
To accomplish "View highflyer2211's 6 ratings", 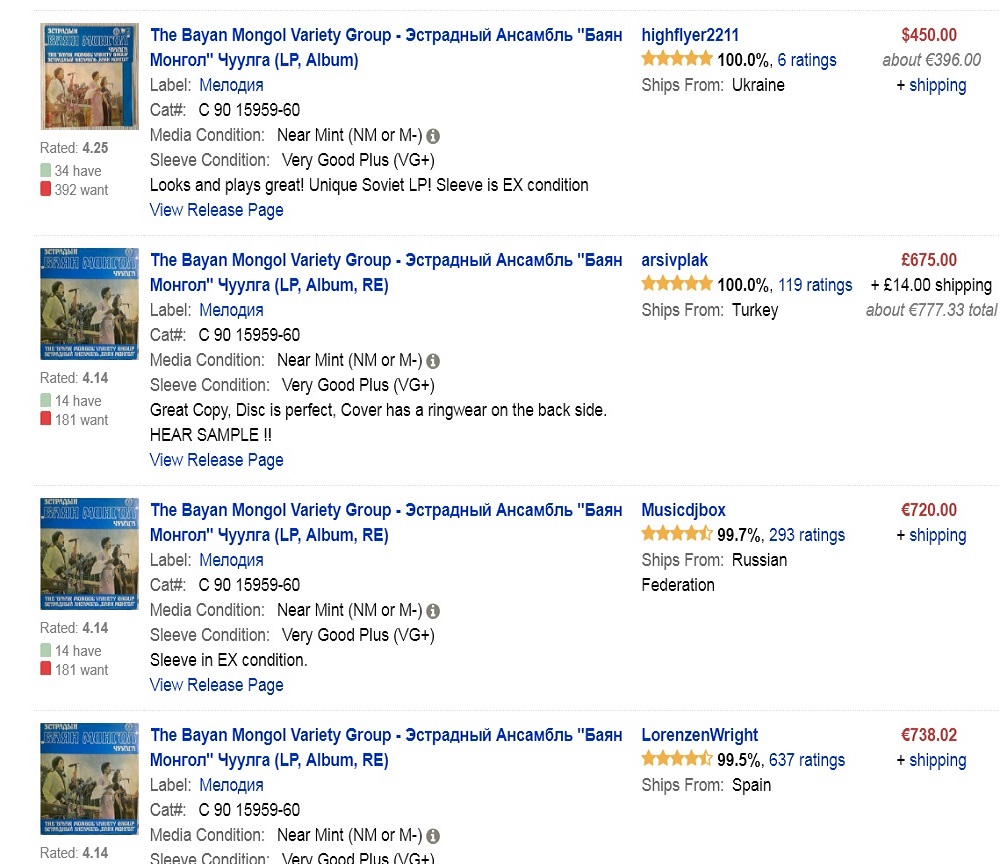I will coord(806,60).
